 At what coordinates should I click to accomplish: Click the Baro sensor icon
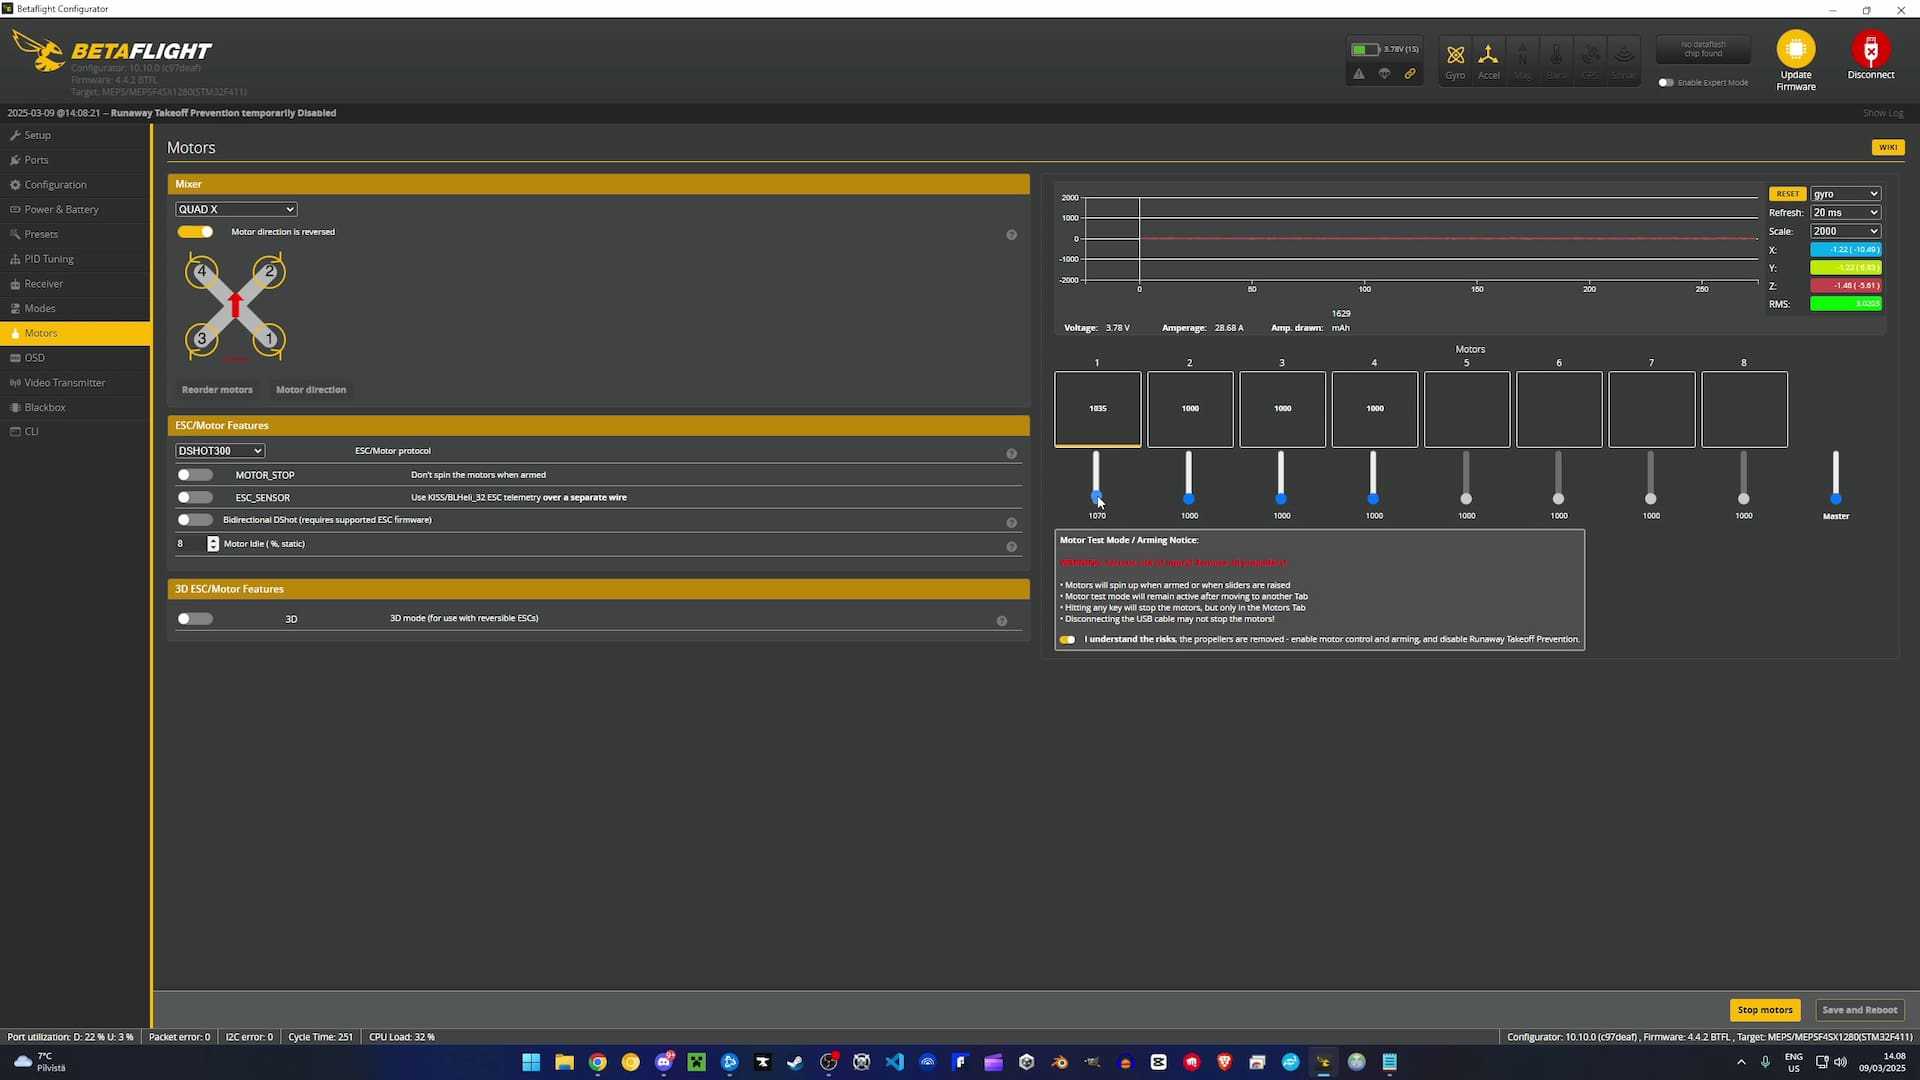(x=1556, y=60)
